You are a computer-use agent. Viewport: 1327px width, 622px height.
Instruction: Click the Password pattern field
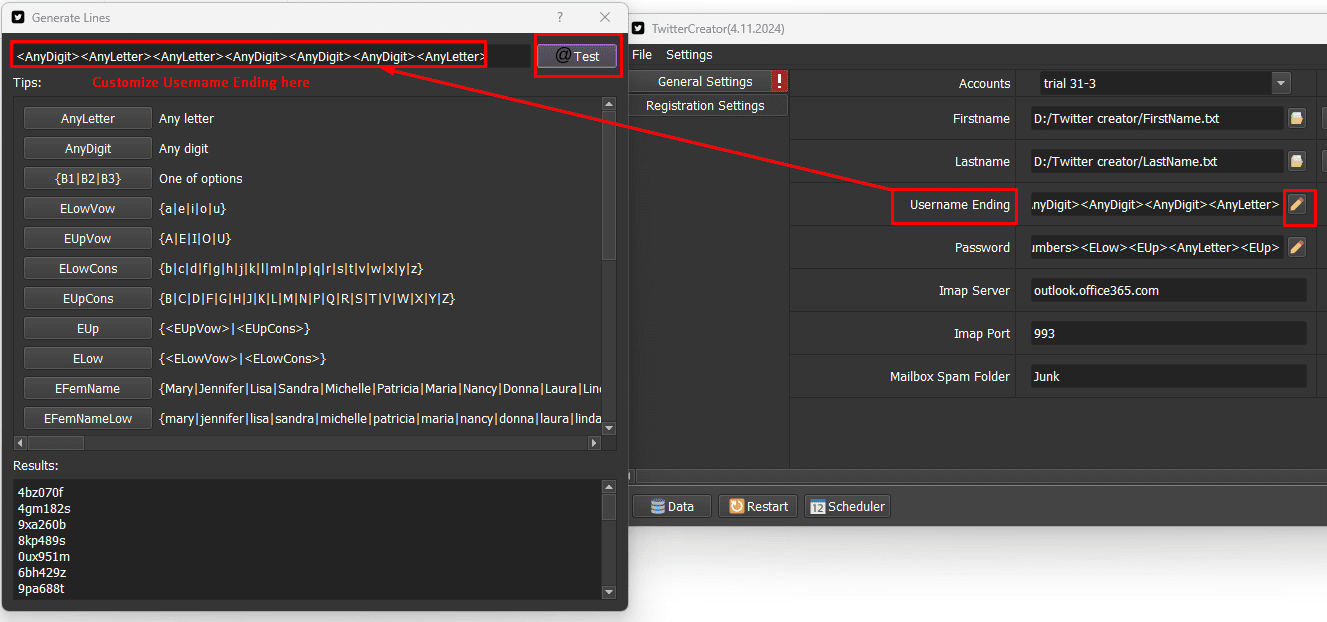pyautogui.click(x=1157, y=247)
